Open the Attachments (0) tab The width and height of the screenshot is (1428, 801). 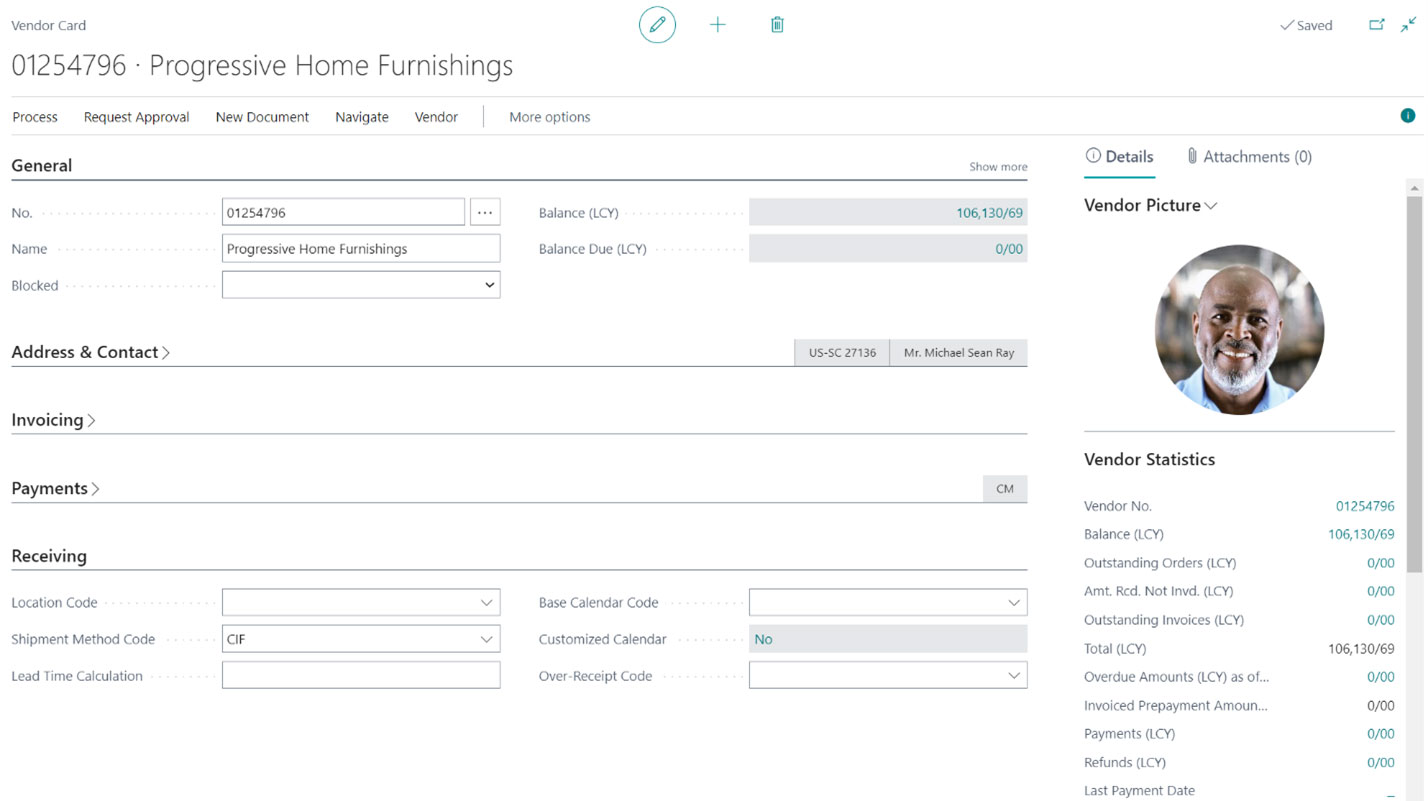(1249, 156)
